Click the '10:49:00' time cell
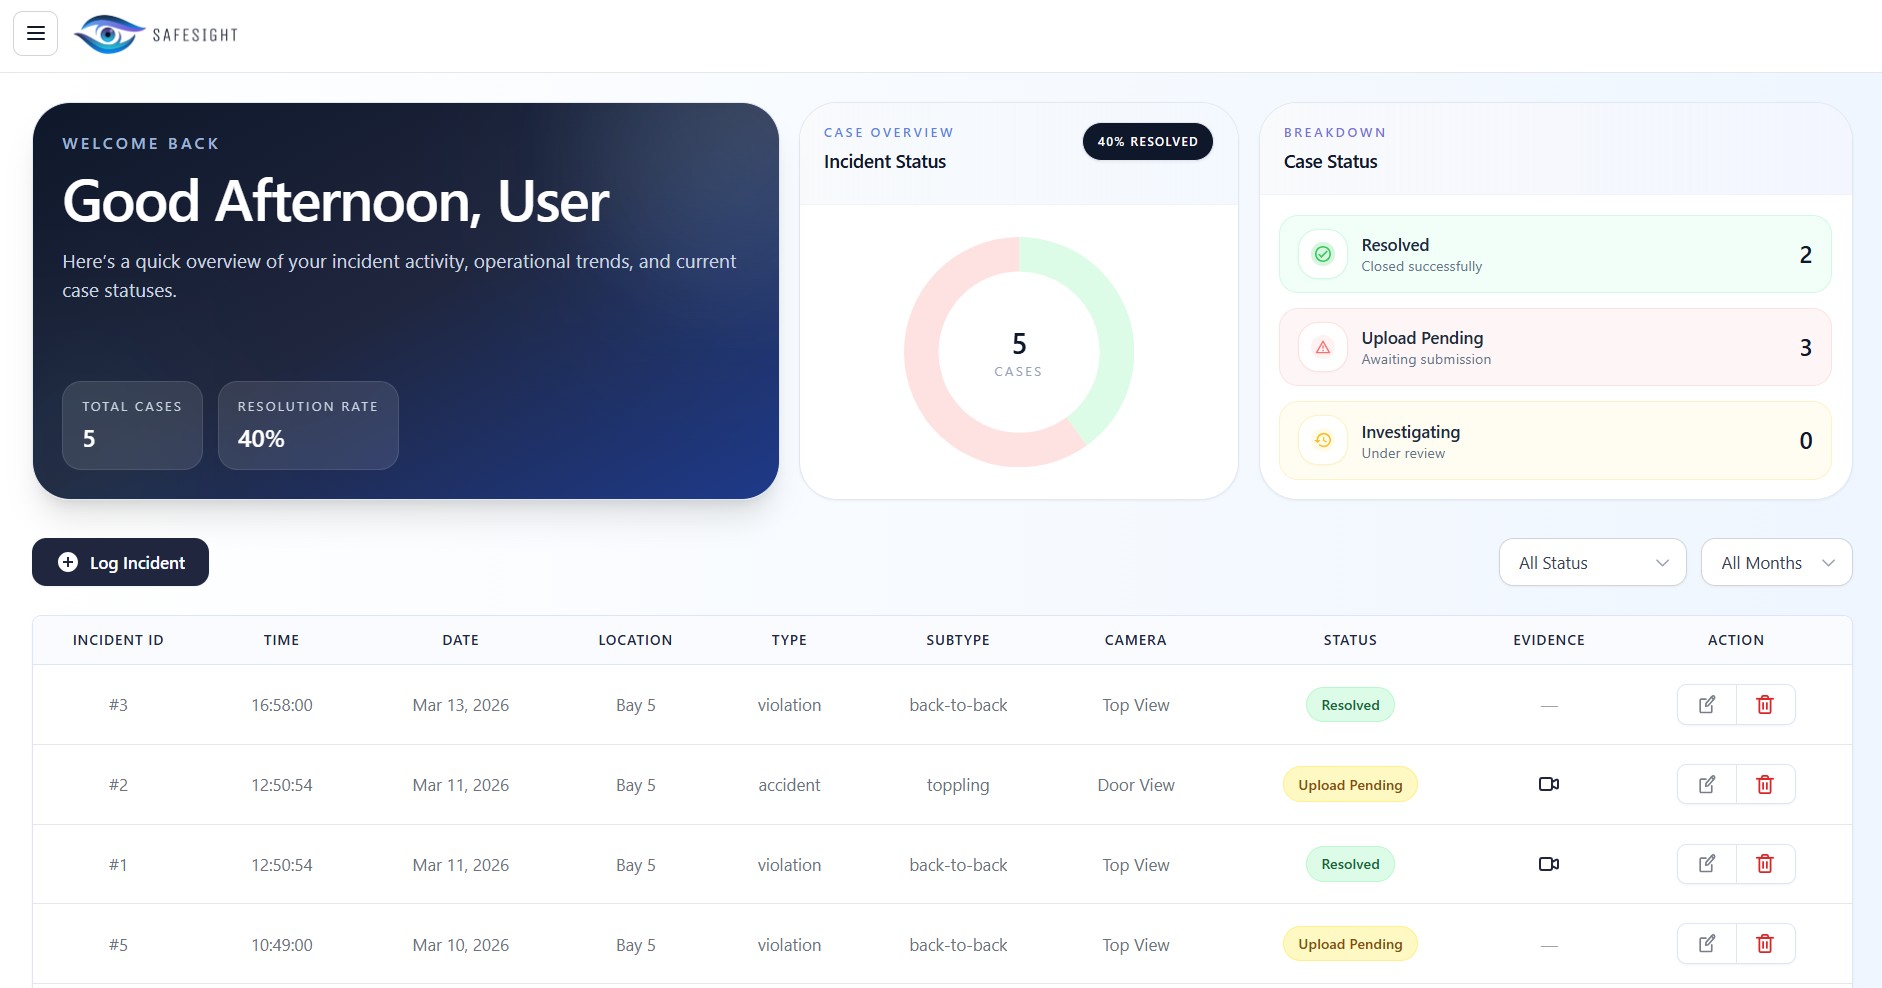This screenshot has width=1882, height=988. [x=282, y=944]
